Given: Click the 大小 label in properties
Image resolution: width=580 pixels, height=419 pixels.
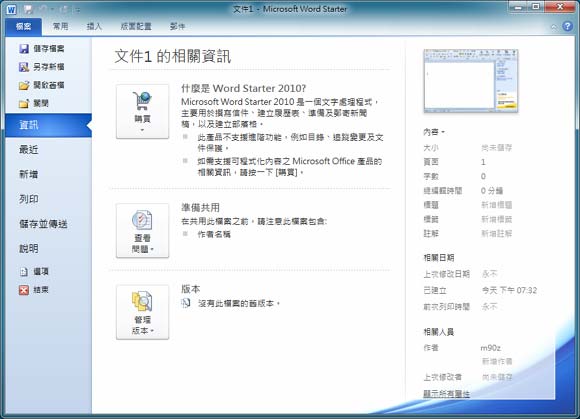Looking at the screenshot, I should 431,148.
